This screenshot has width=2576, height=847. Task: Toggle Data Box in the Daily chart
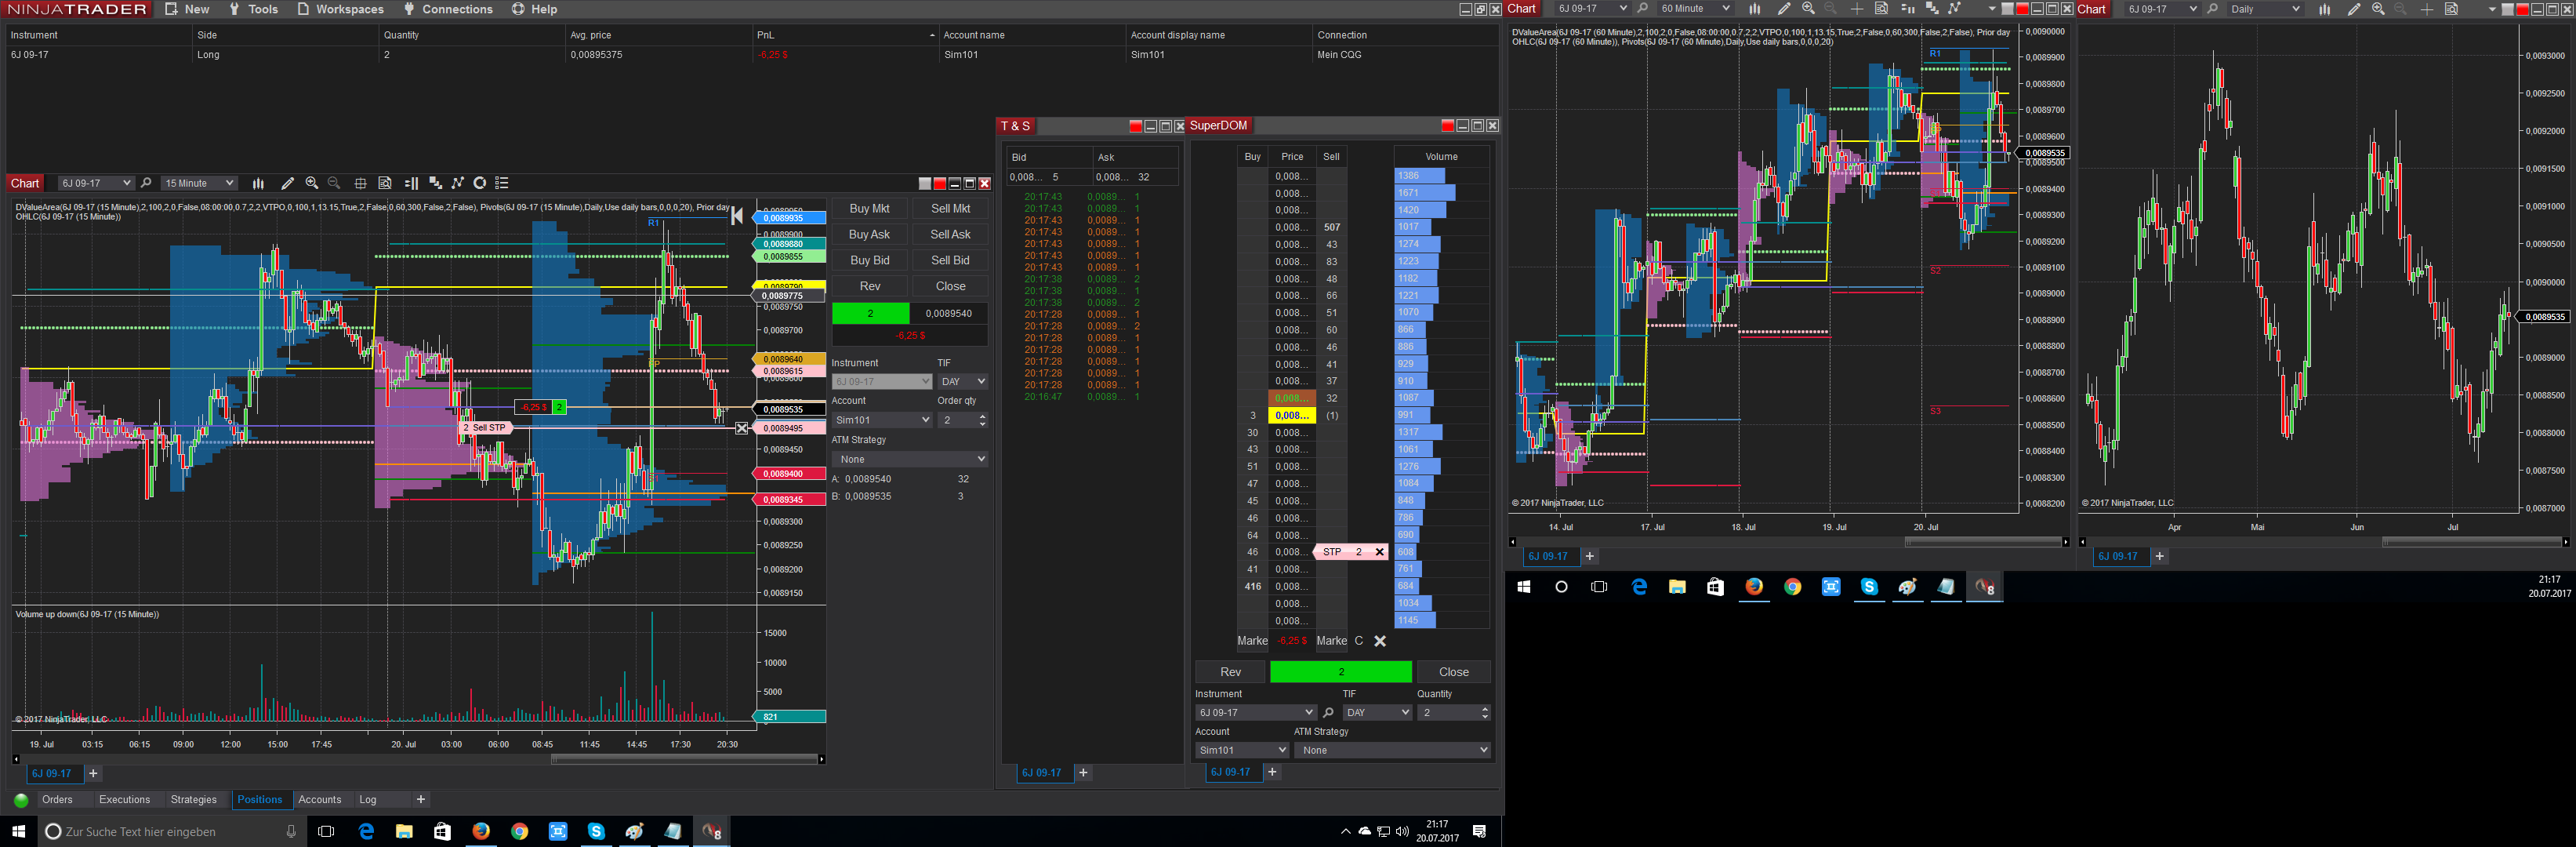tap(2451, 9)
